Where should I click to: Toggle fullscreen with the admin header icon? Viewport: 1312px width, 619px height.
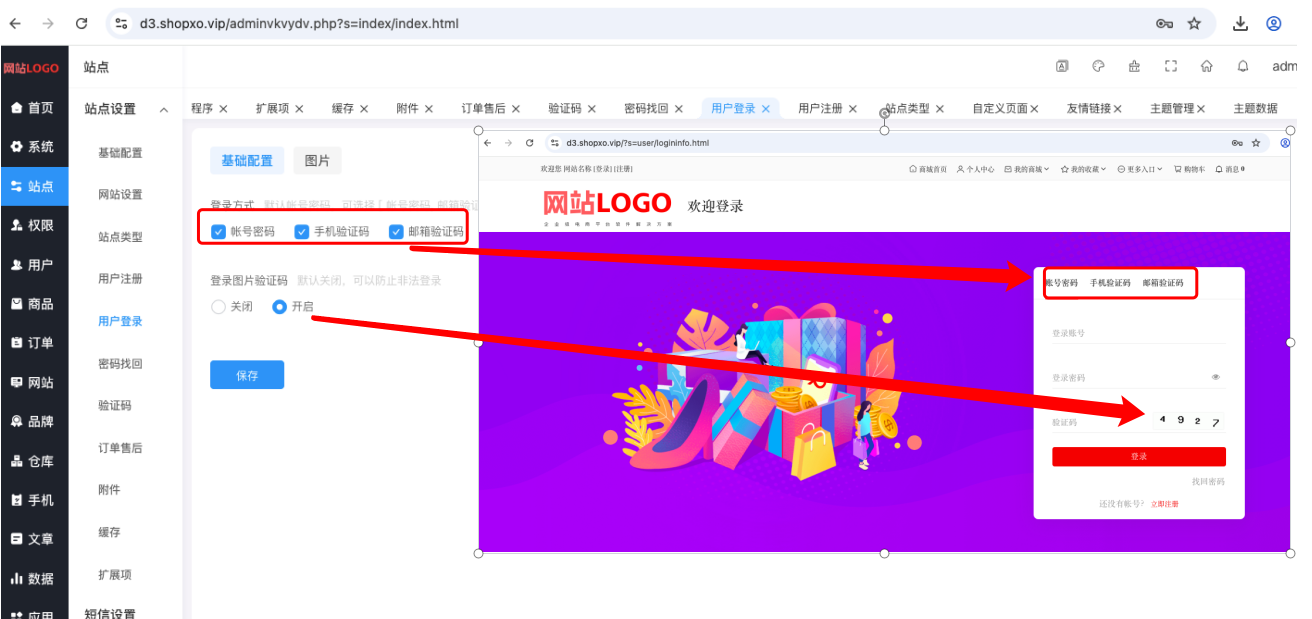coord(1171,67)
